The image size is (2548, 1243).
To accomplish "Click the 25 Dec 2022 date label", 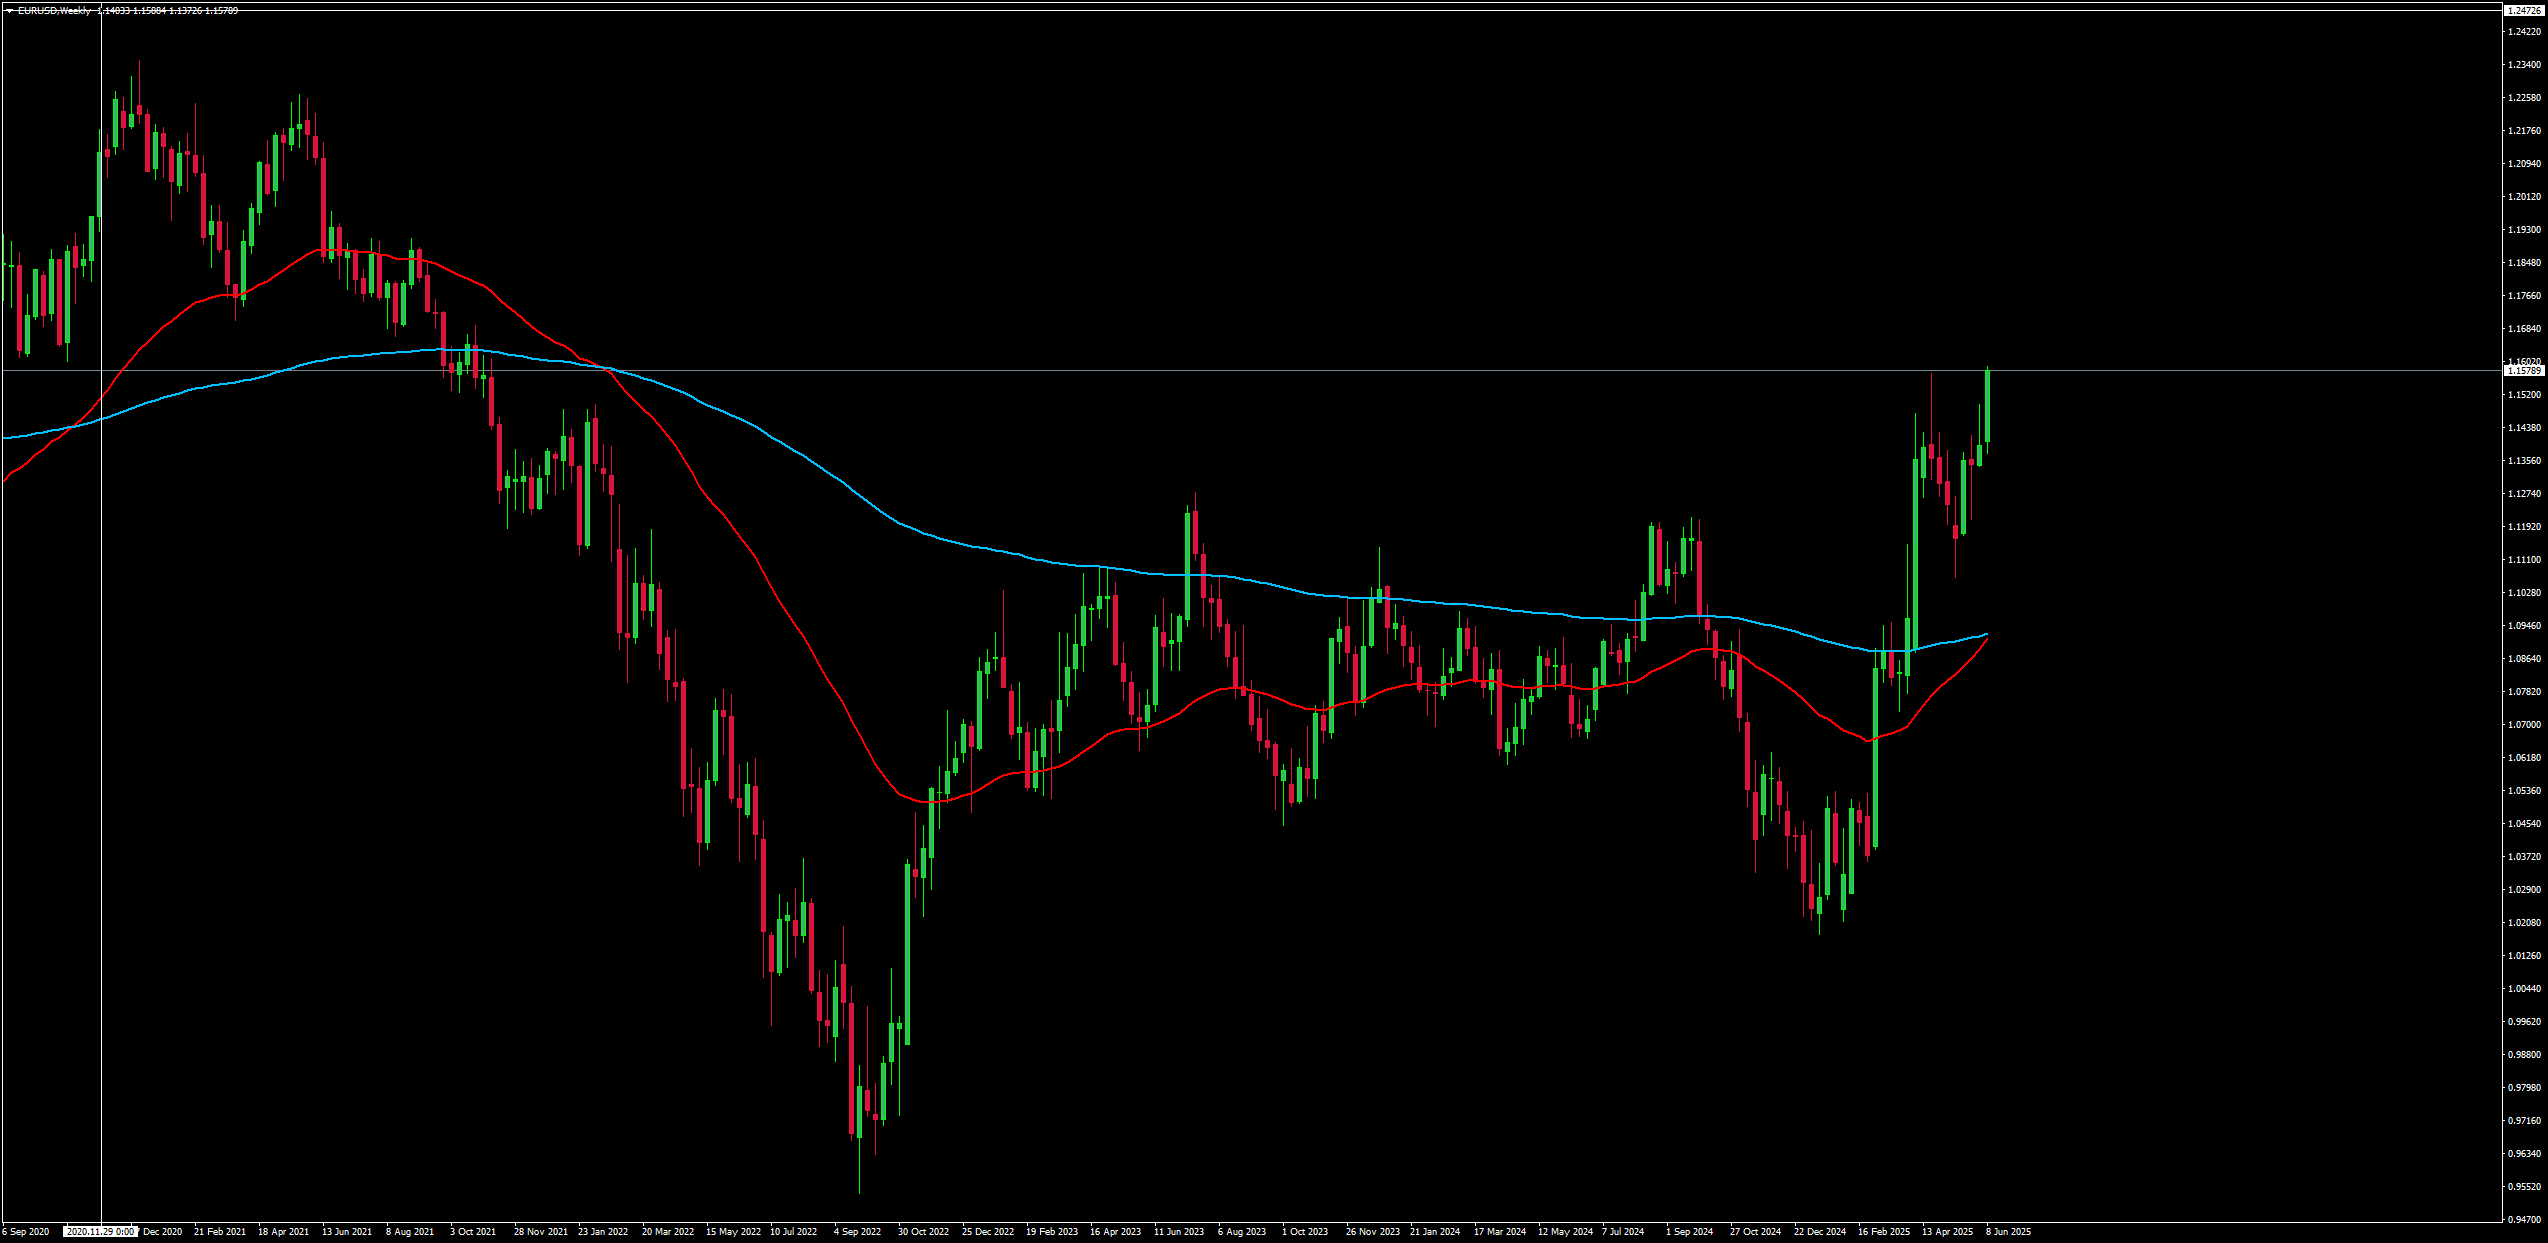I will (x=988, y=1232).
